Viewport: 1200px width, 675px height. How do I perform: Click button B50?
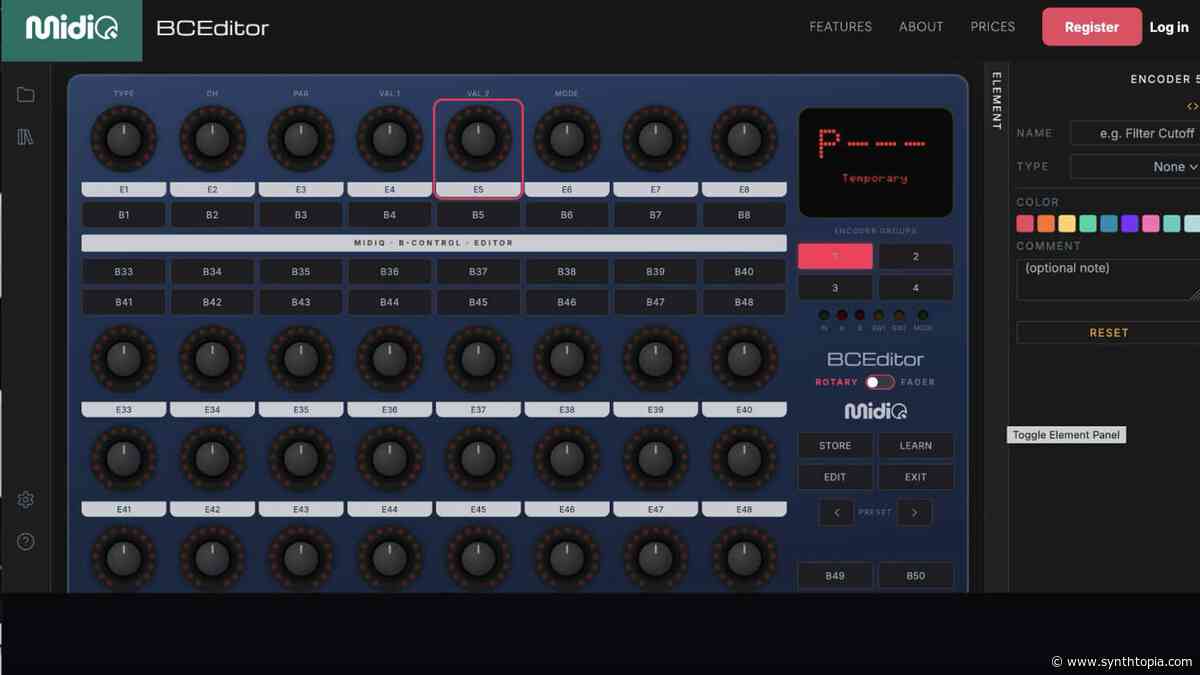coord(916,576)
